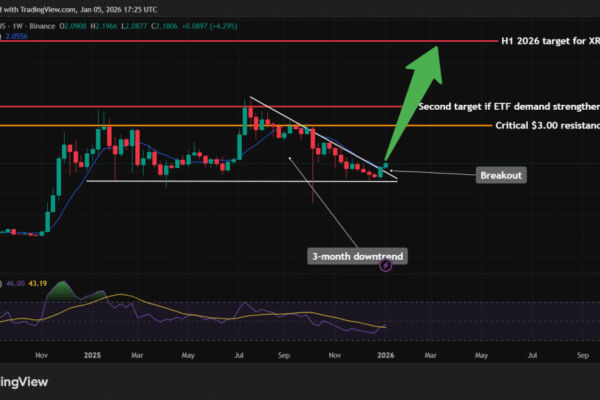This screenshot has height=400, width=600.
Task: Click the H1 2026 target text label
Action: click(548, 42)
